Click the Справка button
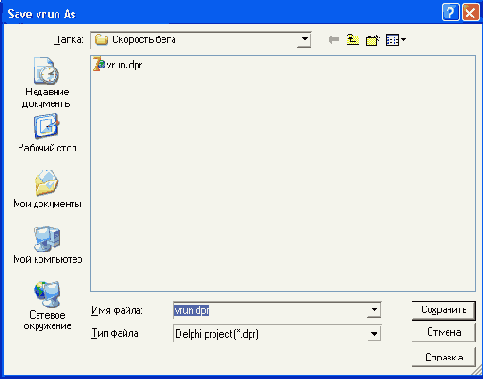 [444, 357]
